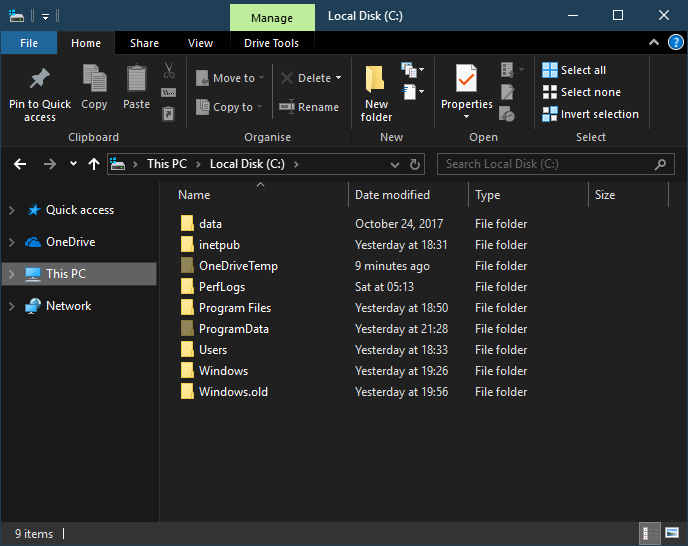
Task: Click the Easy access icon
Action: point(409,92)
